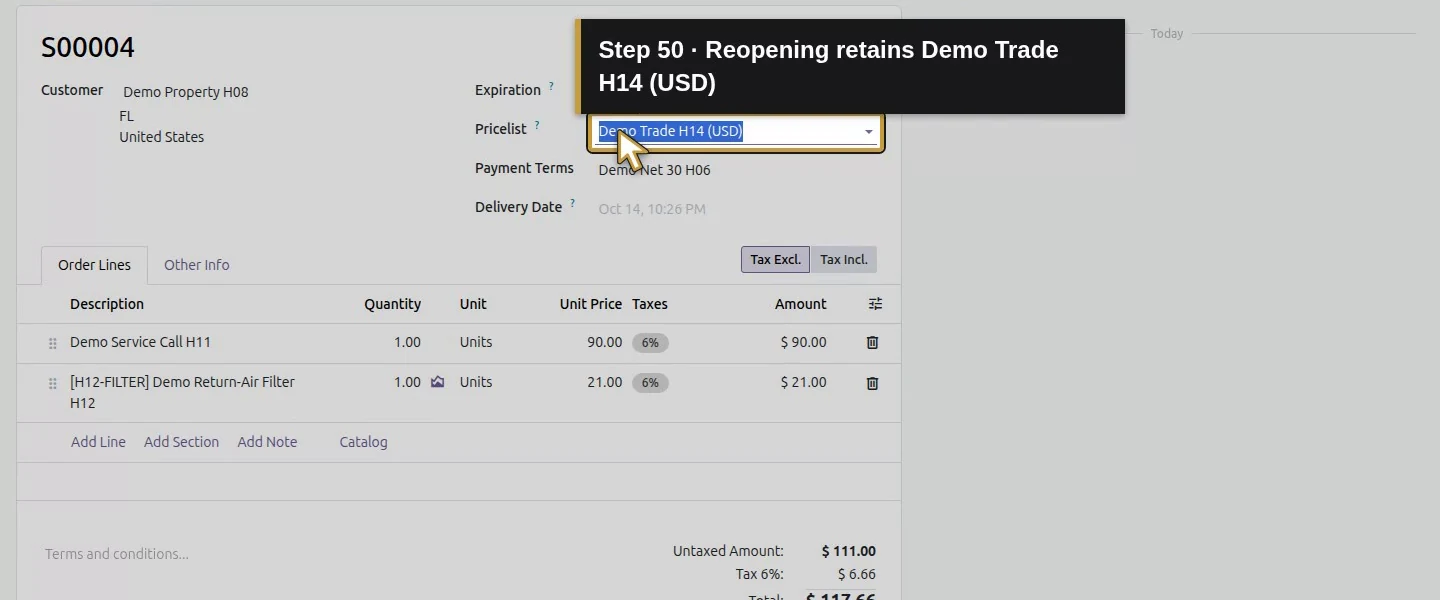Open help tooltip next to Expiration

(551, 87)
